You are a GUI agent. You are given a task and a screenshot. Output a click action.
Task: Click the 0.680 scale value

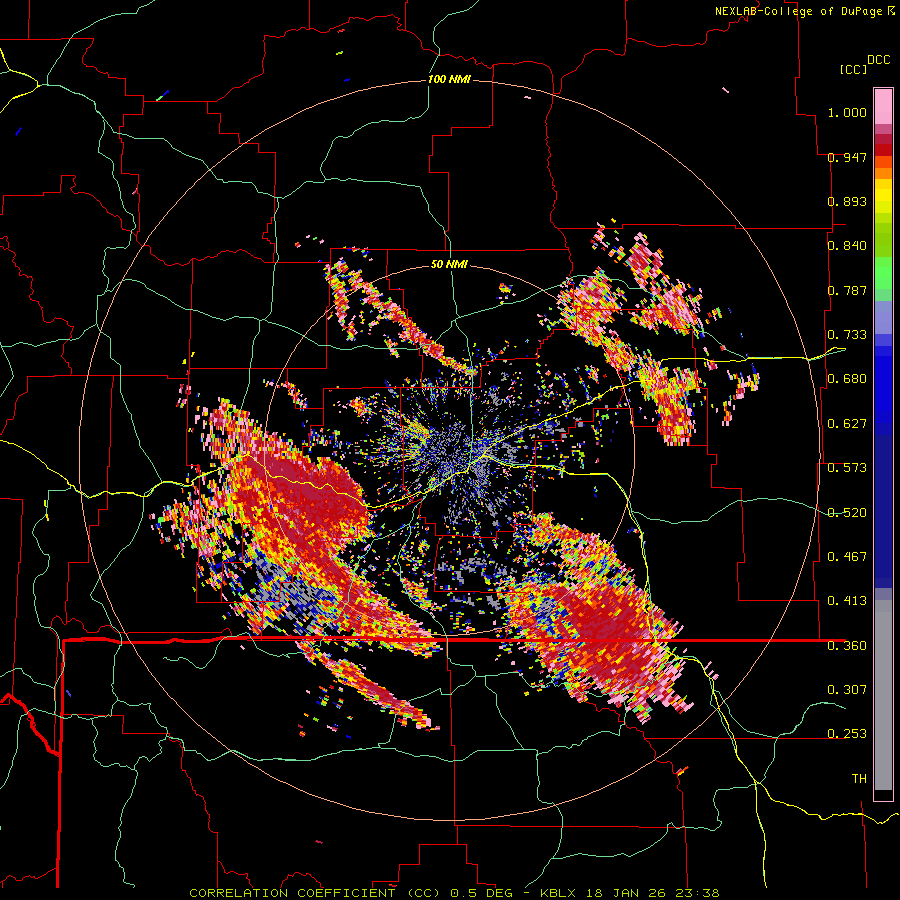[847, 379]
